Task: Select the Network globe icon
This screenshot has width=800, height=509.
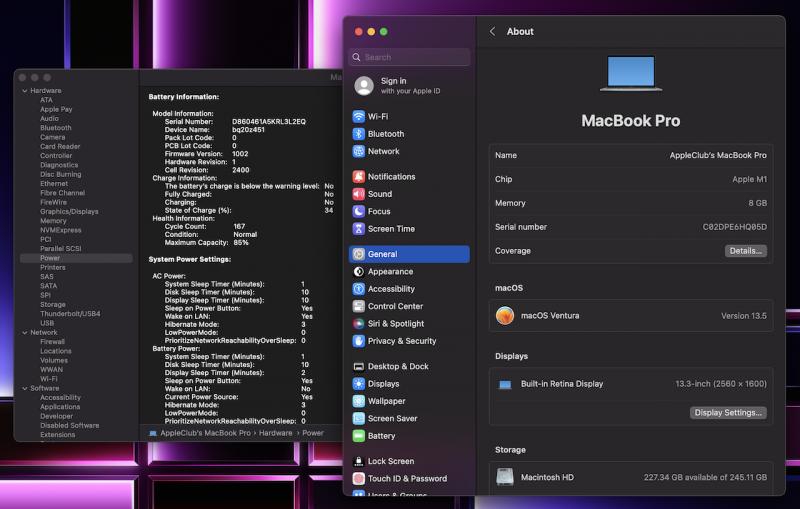Action: click(x=359, y=151)
